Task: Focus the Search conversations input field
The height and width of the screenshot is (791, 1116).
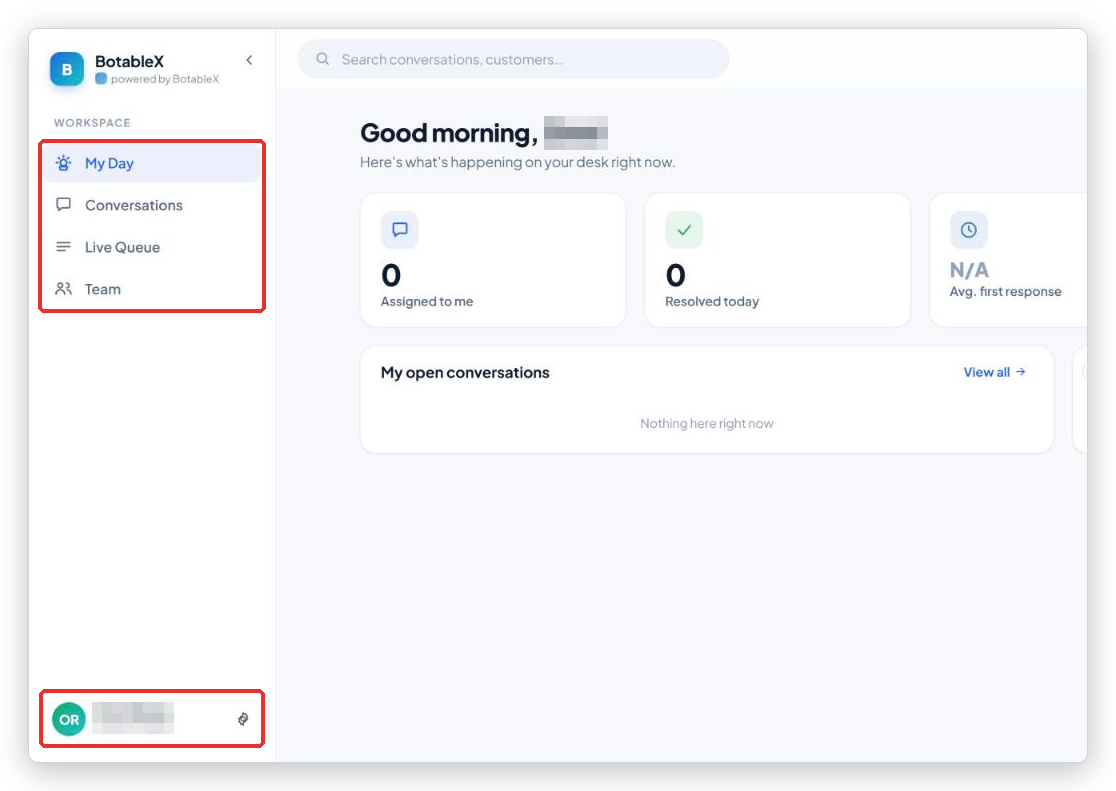Action: tap(513, 59)
